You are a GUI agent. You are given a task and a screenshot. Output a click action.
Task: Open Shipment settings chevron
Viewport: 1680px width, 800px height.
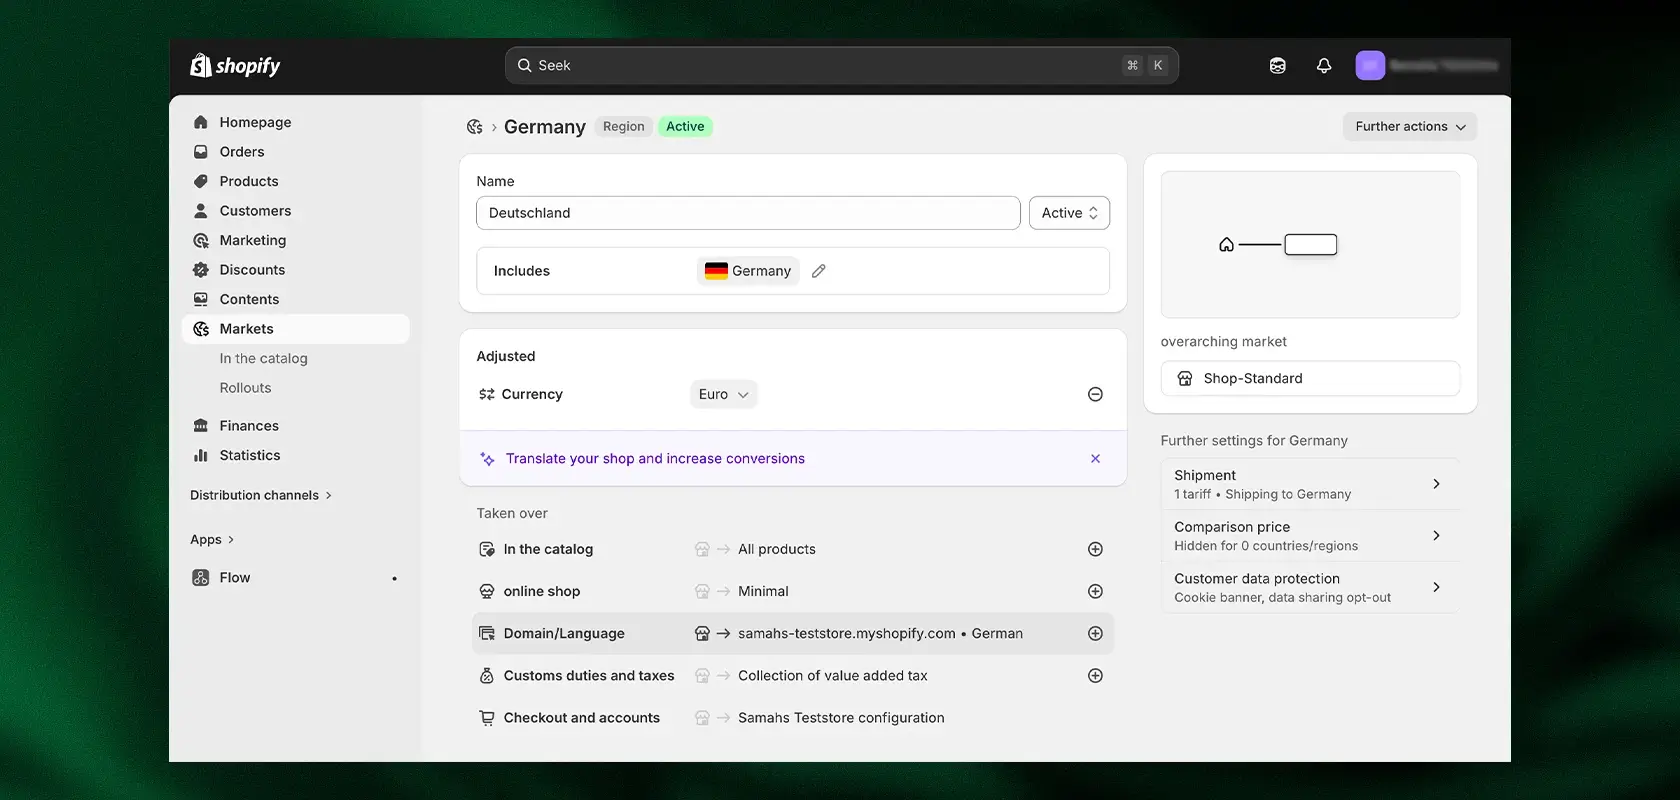click(x=1436, y=484)
